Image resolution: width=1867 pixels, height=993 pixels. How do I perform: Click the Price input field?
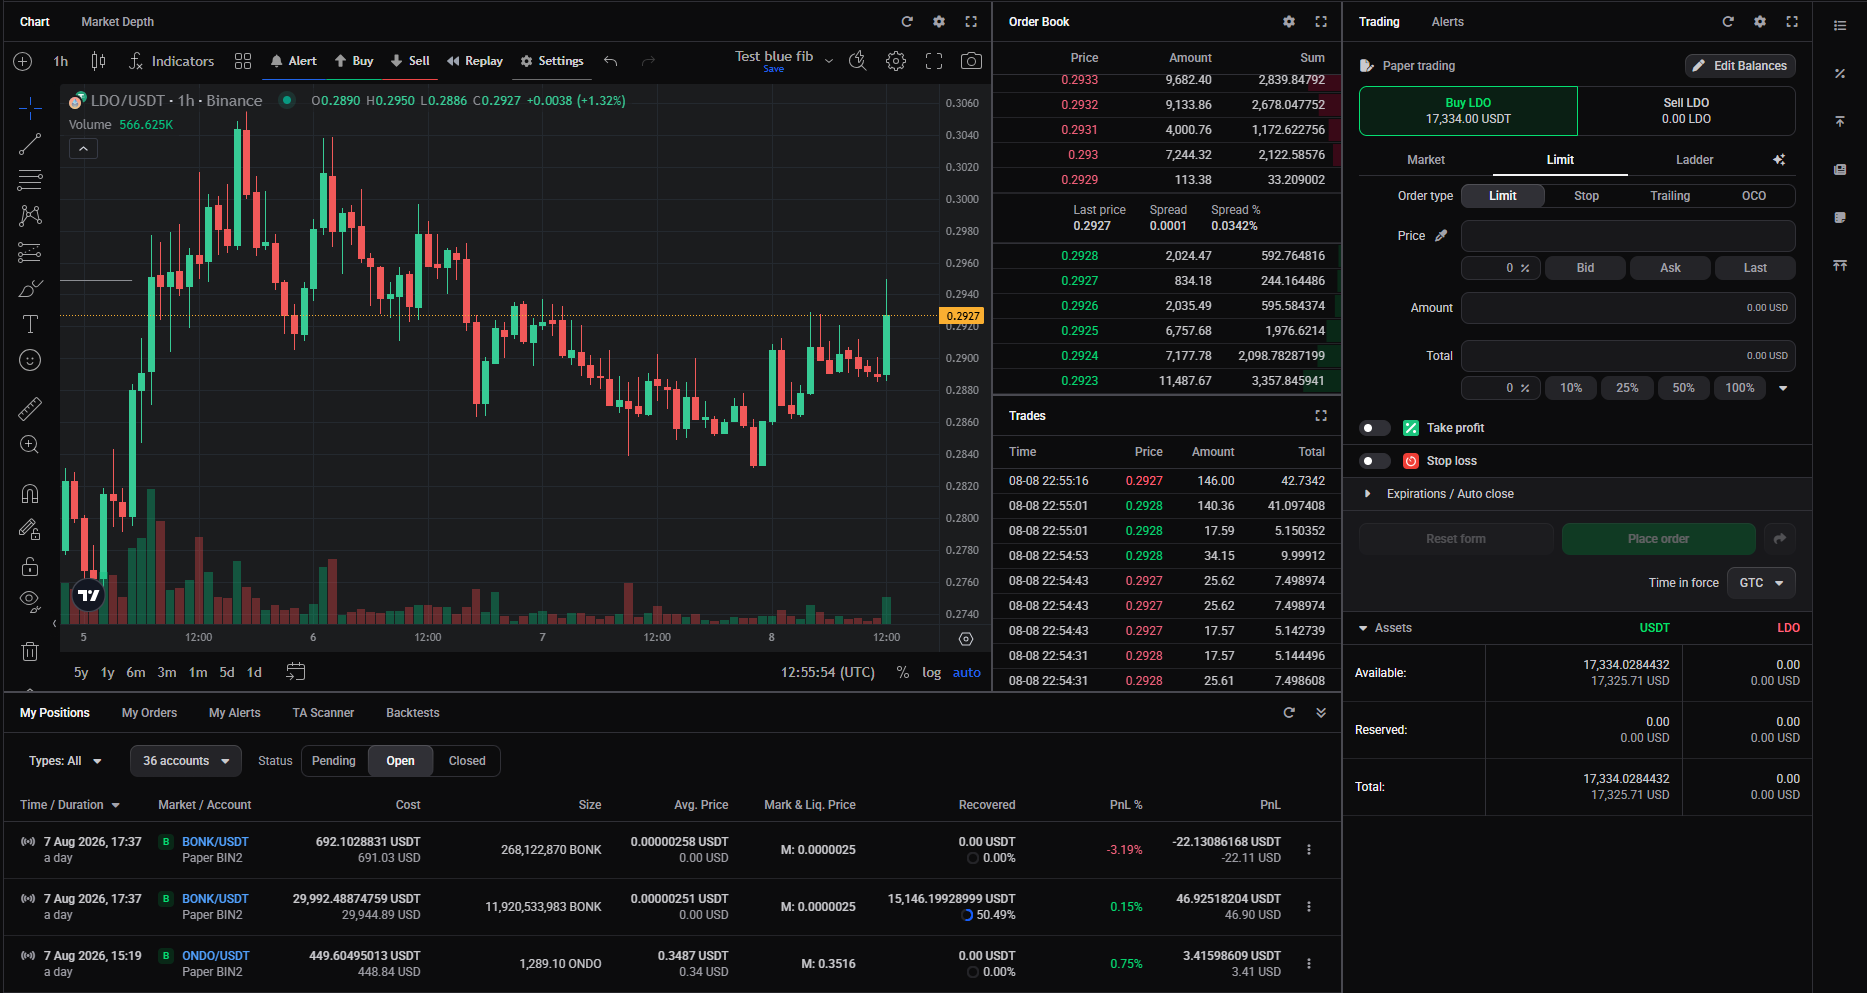(1628, 236)
